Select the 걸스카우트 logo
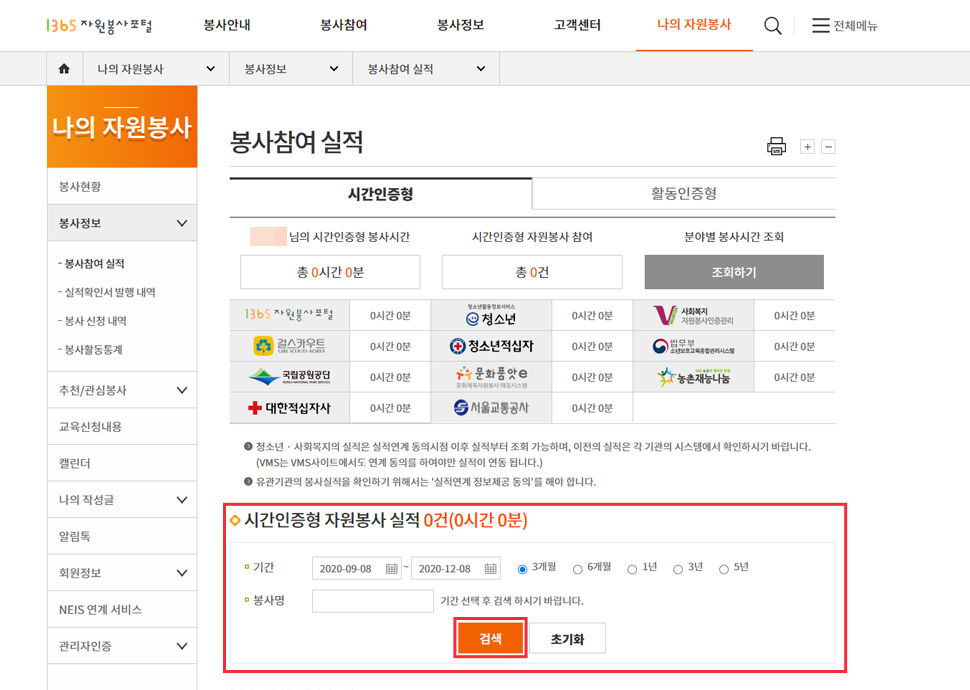 tap(290, 346)
